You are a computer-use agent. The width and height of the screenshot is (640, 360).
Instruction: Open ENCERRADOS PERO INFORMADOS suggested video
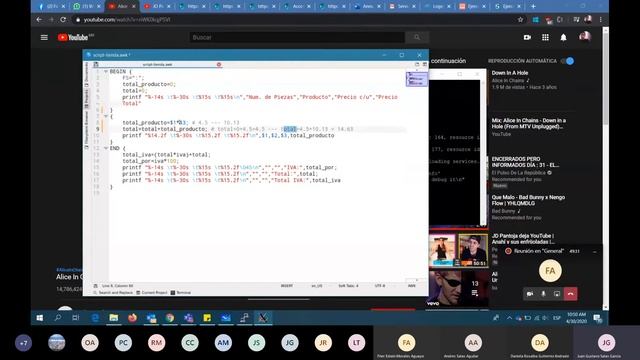point(525,162)
